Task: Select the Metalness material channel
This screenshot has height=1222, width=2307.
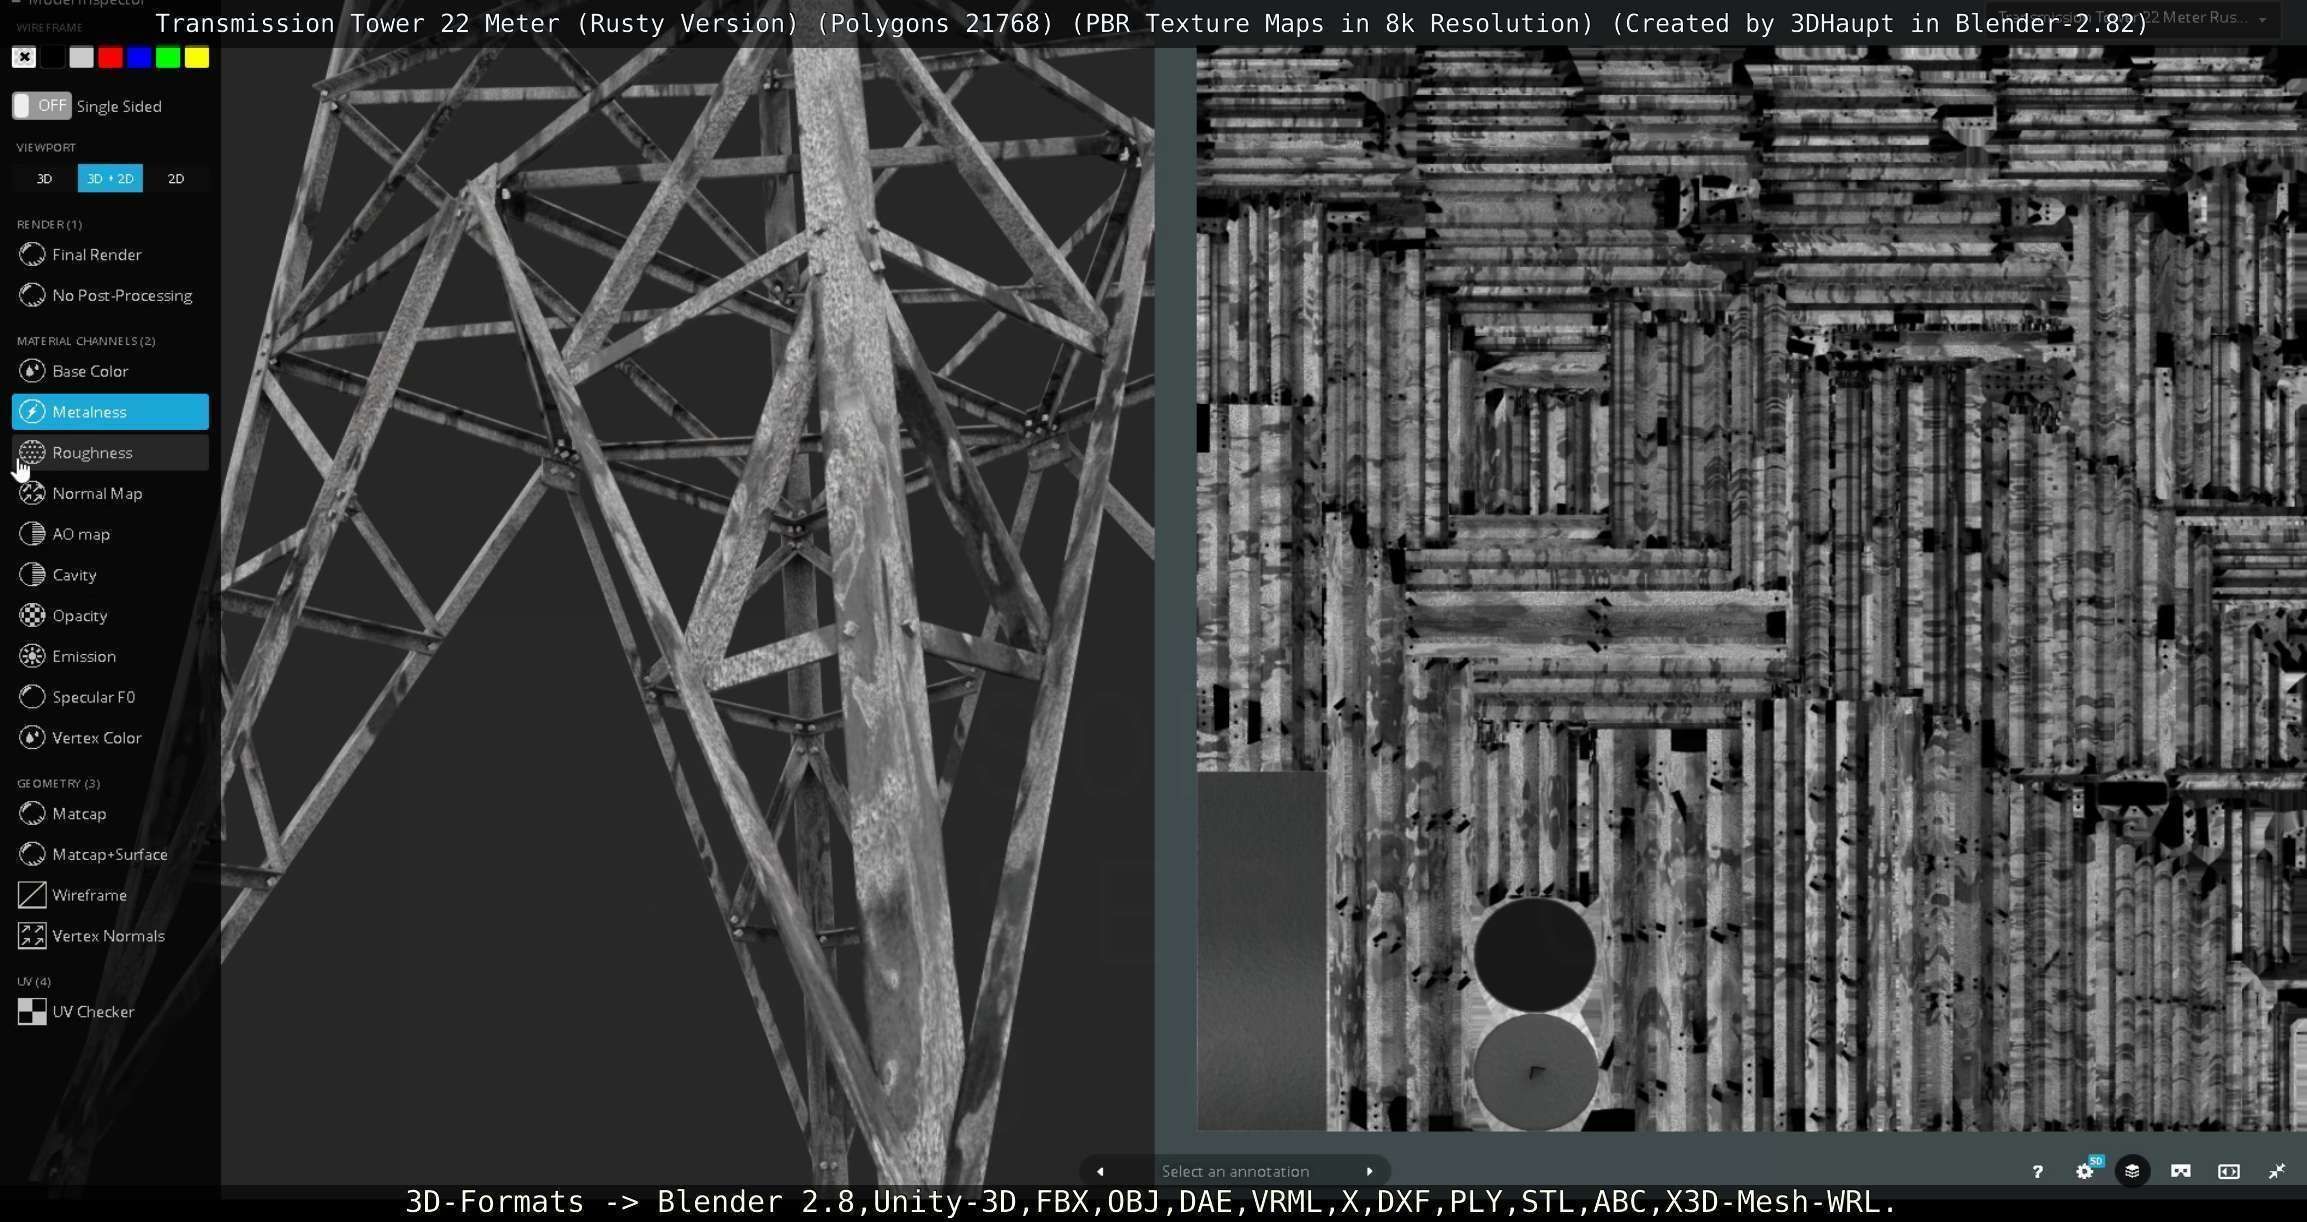Action: (110, 412)
